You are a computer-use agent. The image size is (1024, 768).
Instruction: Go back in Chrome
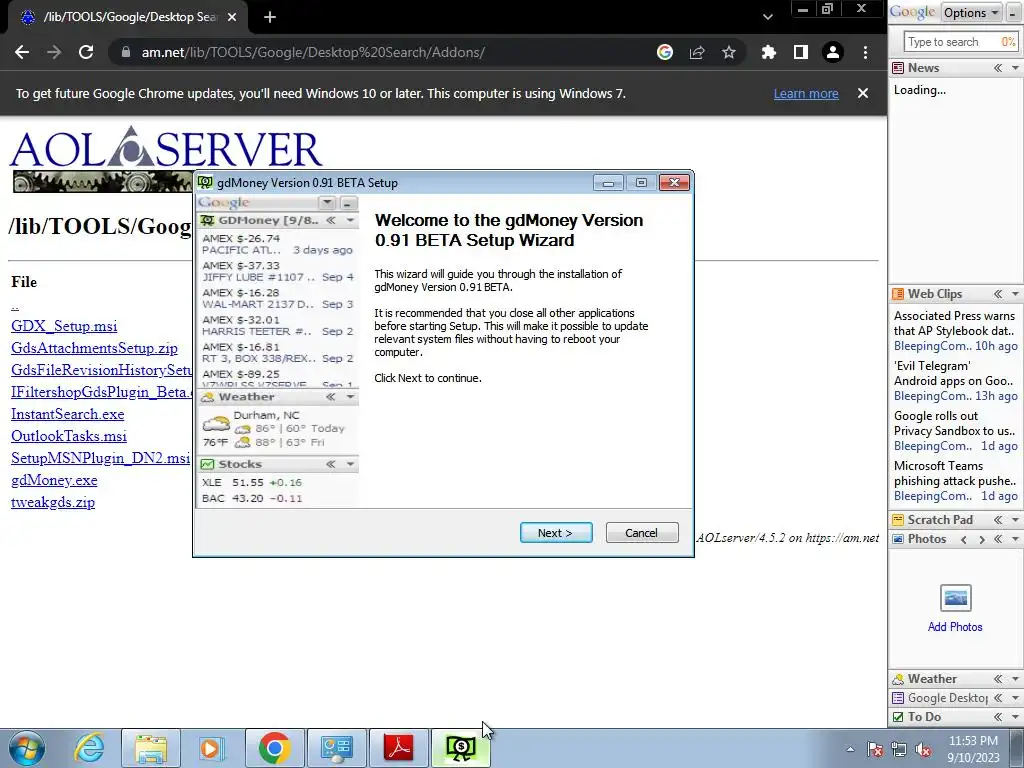(22, 52)
